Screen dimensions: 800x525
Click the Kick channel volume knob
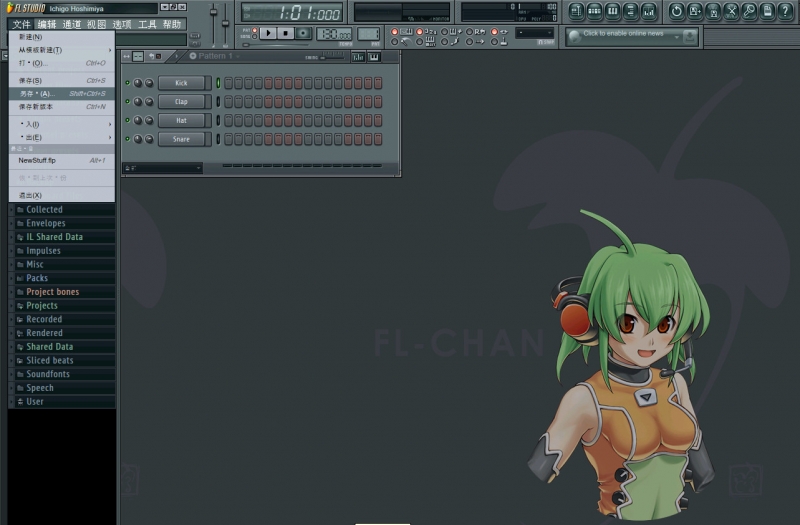[149, 83]
